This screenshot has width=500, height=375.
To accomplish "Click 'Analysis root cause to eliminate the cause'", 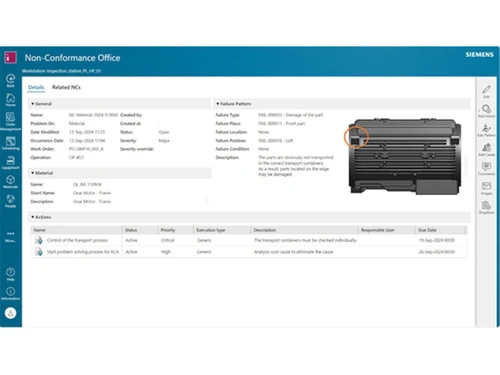I will (x=293, y=252).
